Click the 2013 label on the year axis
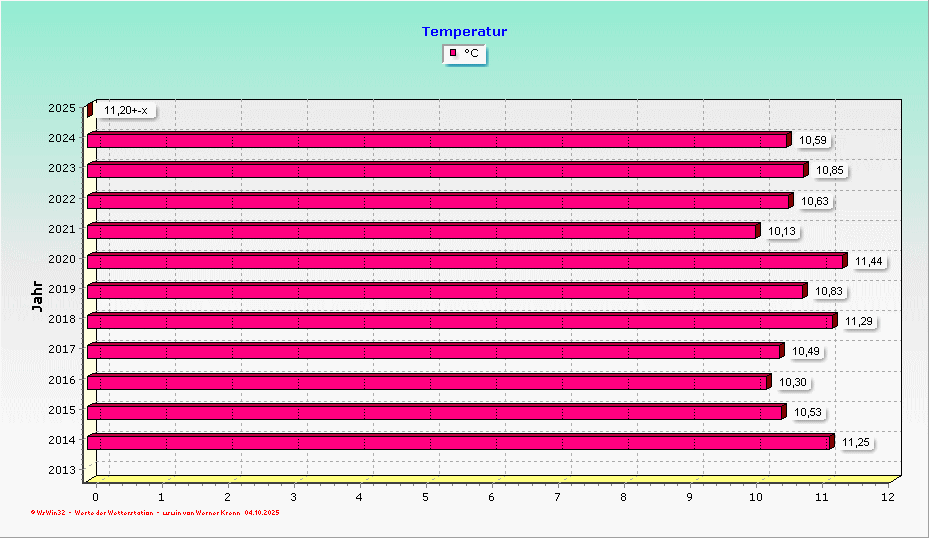 click(x=61, y=469)
